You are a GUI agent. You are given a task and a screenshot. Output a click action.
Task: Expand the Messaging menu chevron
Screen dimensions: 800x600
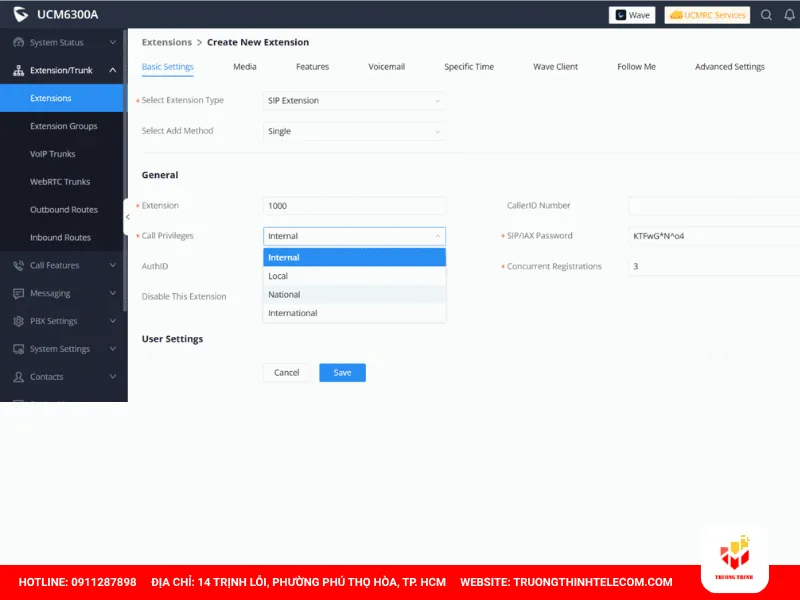[113, 293]
